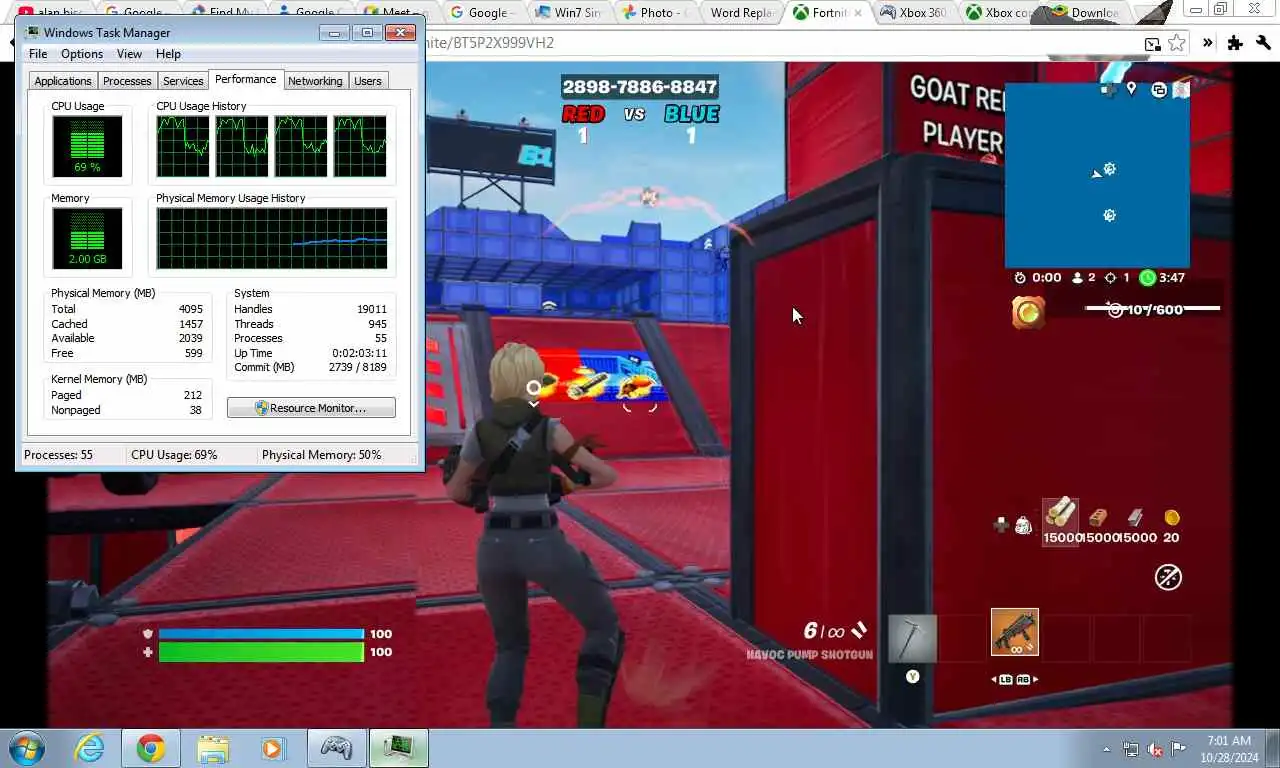Click the Havoc Pump Shotgun slot icon
The height and width of the screenshot is (768, 1280).
coord(1015,633)
